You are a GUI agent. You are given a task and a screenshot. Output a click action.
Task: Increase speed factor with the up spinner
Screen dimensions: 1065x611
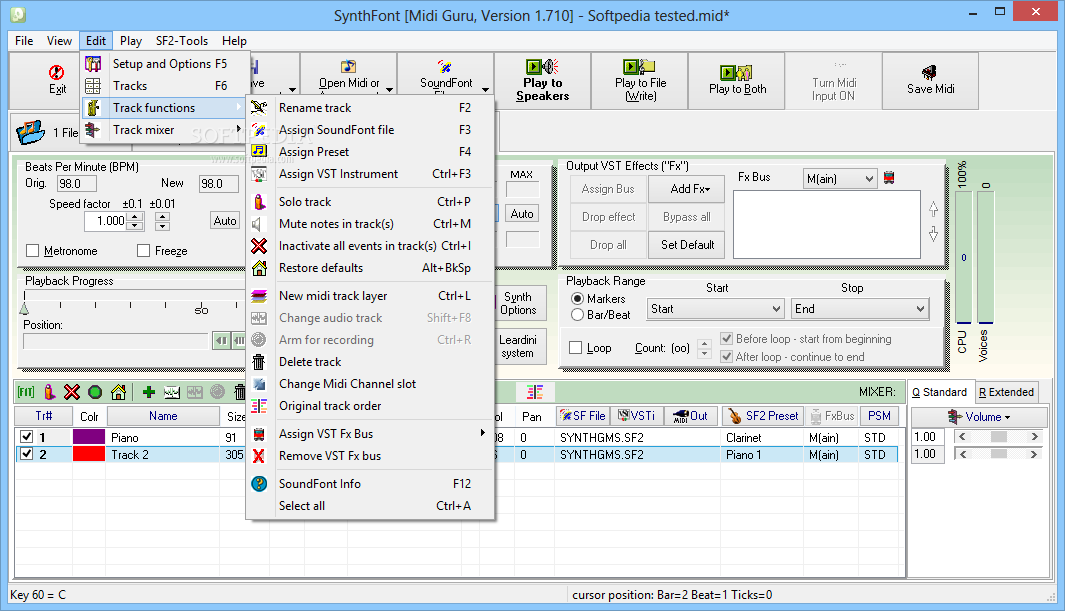135,217
